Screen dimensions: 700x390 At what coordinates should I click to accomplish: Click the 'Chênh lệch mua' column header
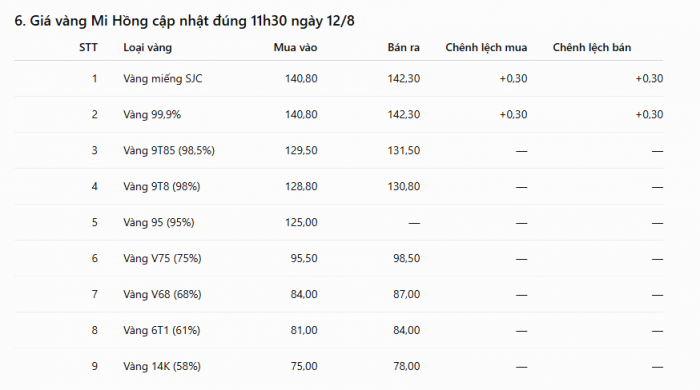coord(486,48)
